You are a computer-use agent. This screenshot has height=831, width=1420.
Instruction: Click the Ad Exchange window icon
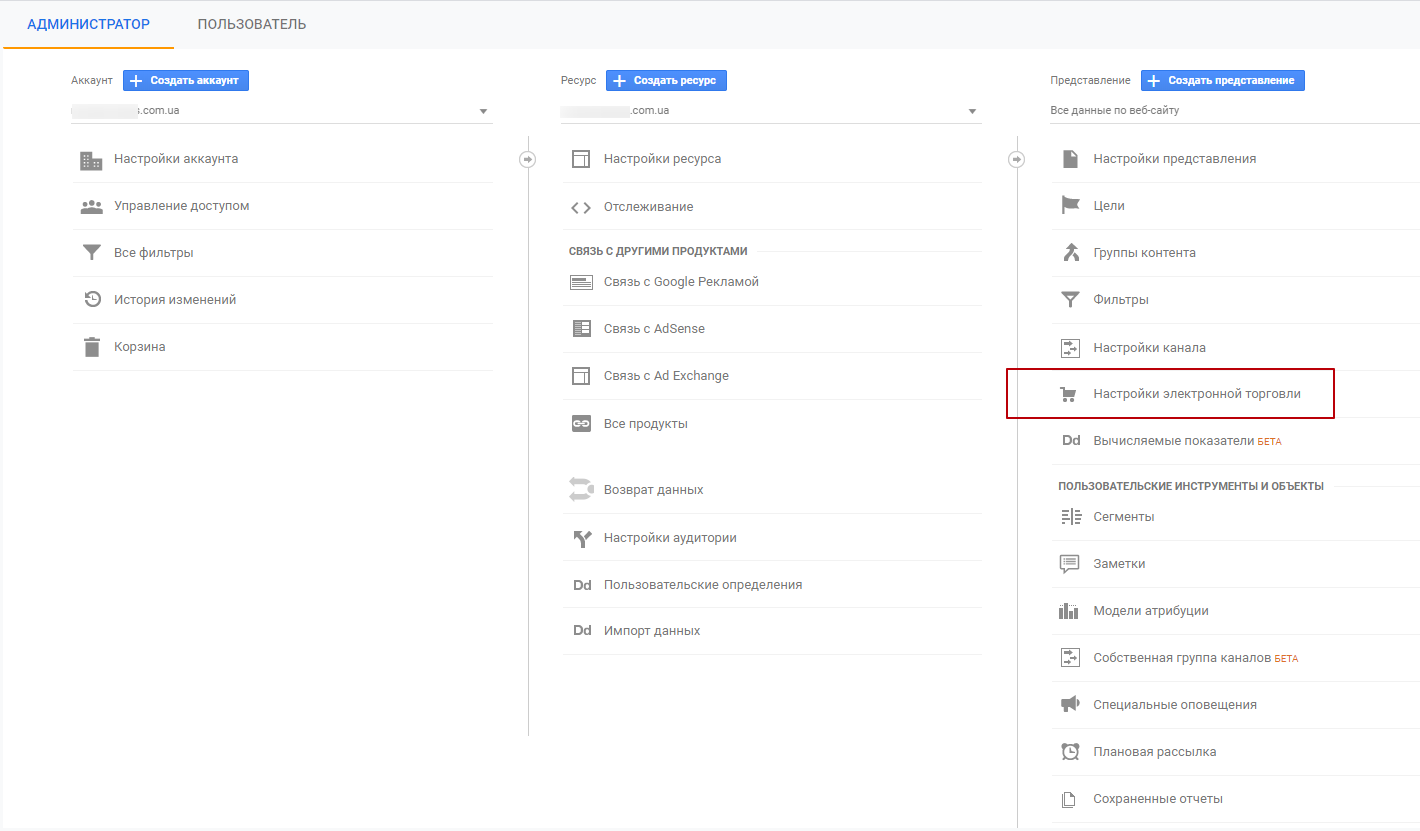[x=581, y=376]
